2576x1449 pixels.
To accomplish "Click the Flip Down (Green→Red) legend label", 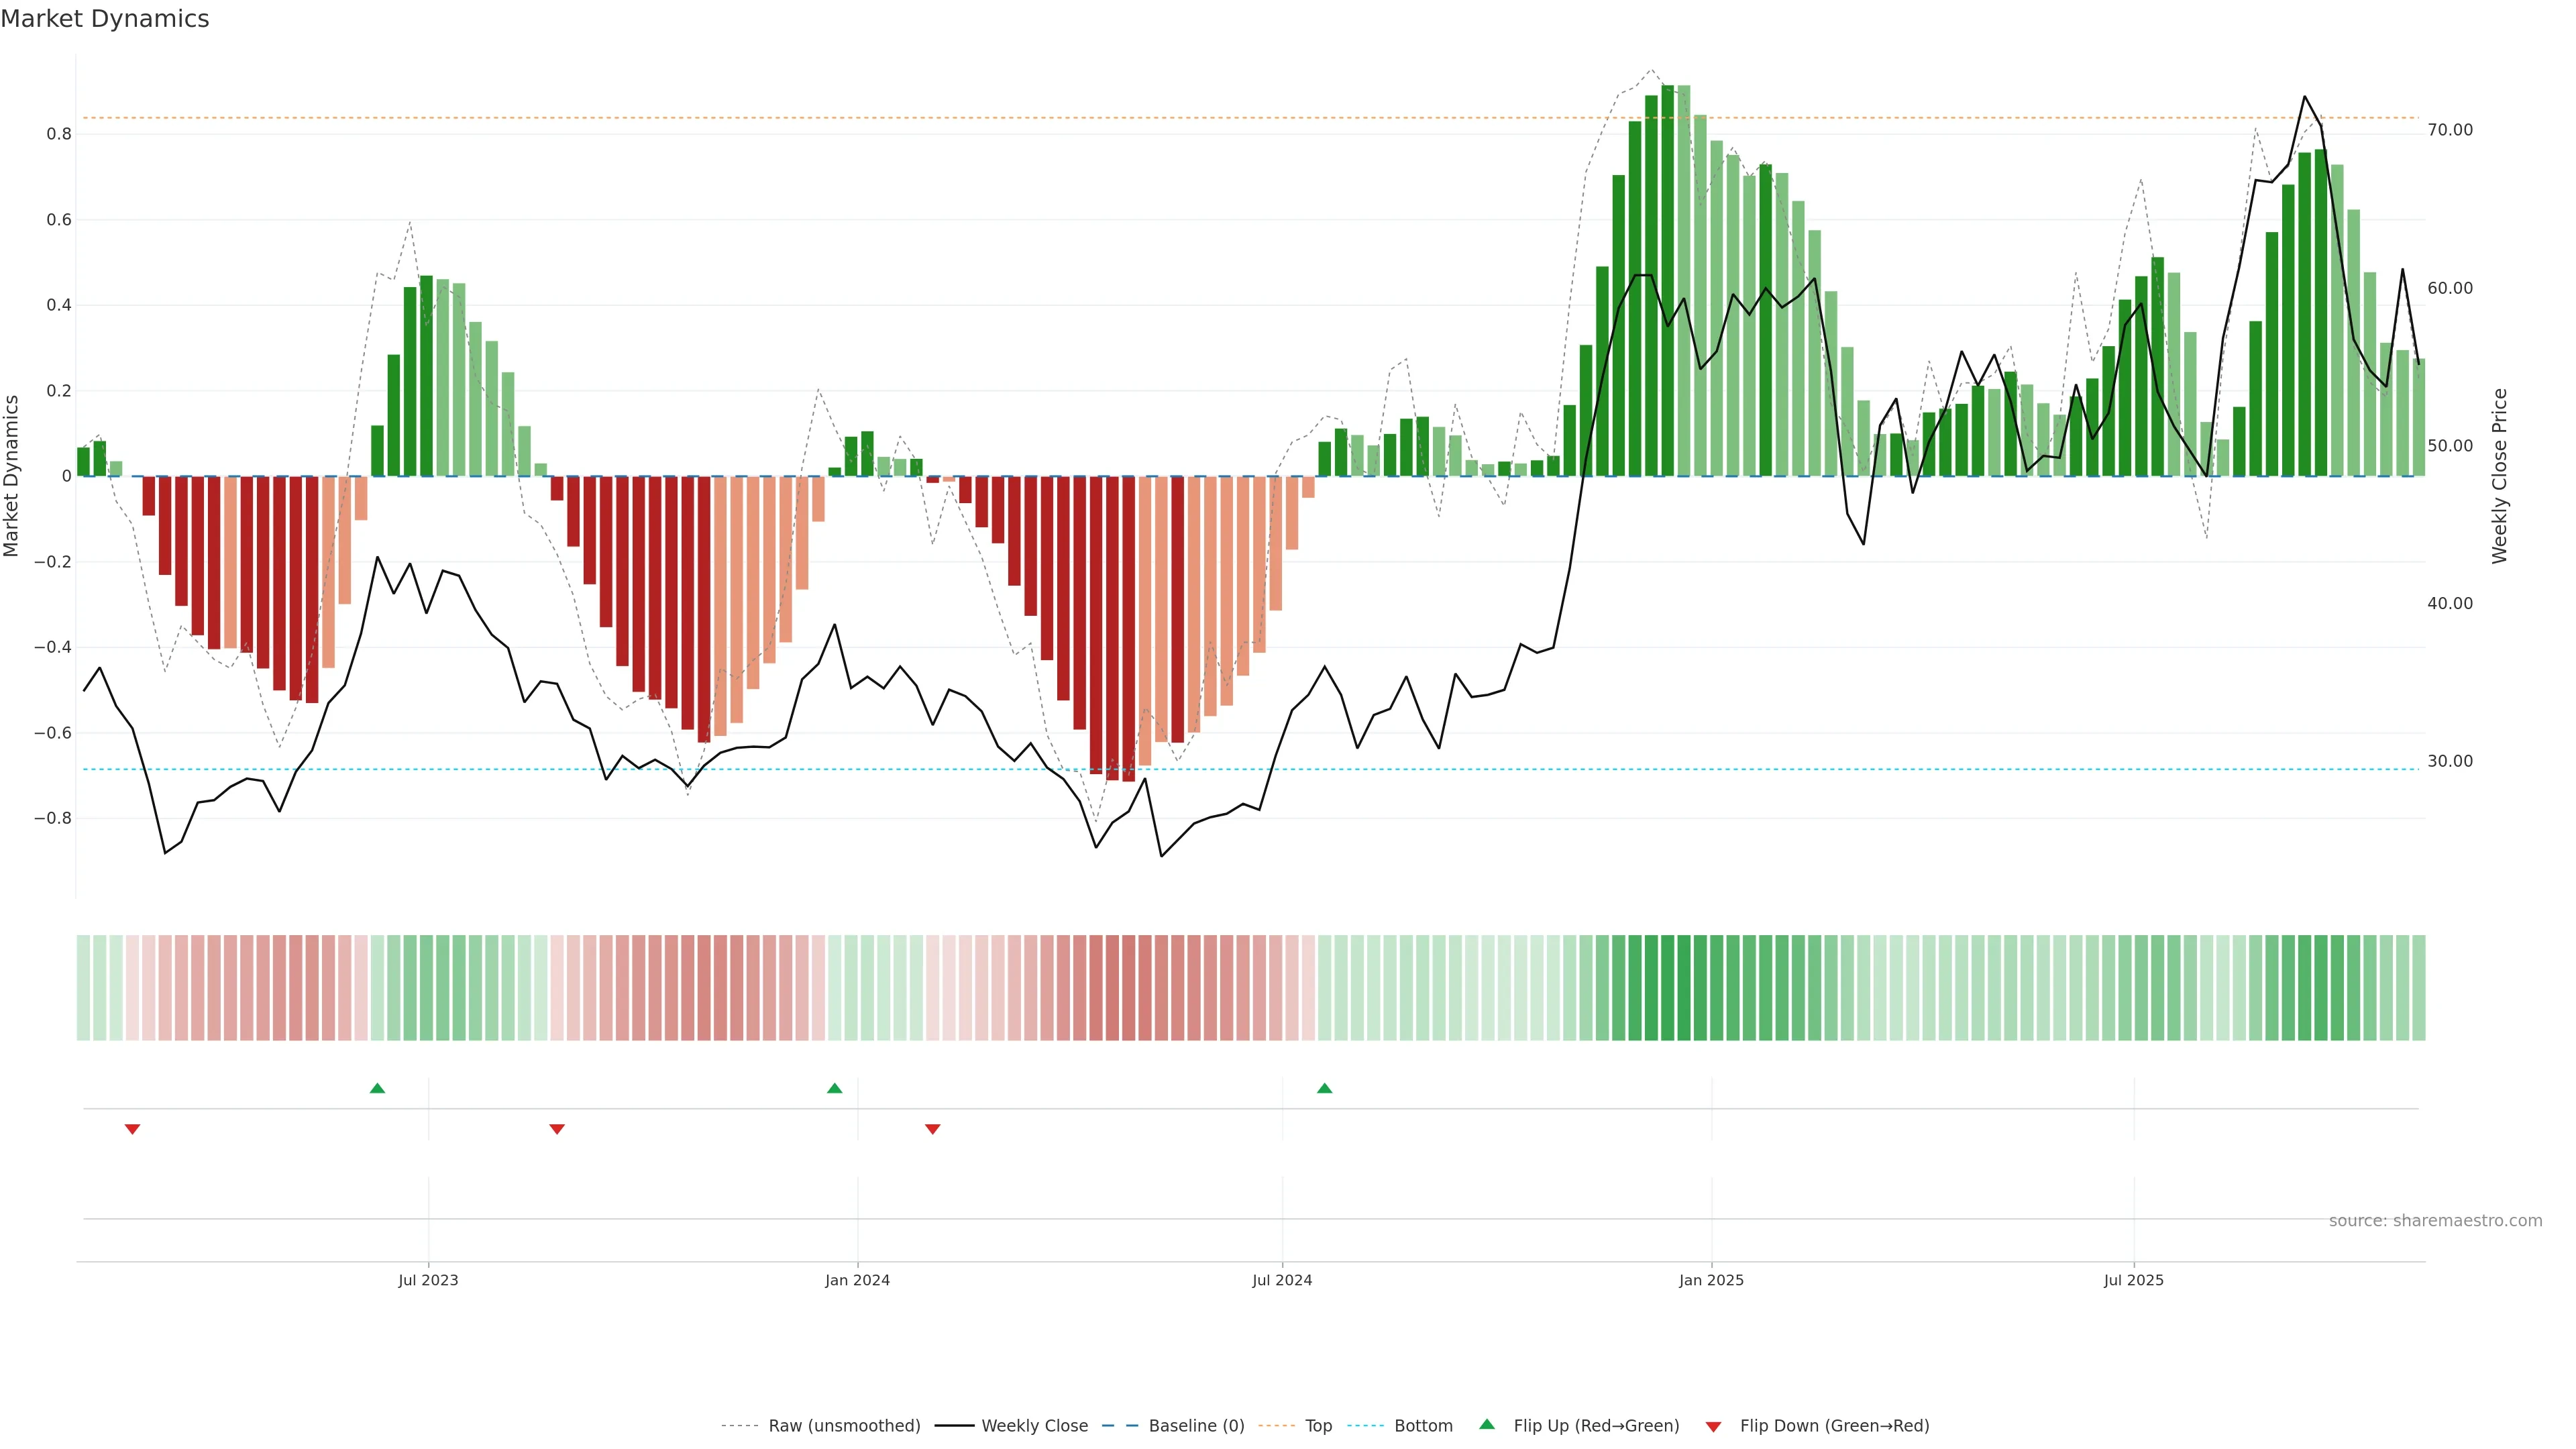I will pyautogui.click(x=1834, y=1426).
